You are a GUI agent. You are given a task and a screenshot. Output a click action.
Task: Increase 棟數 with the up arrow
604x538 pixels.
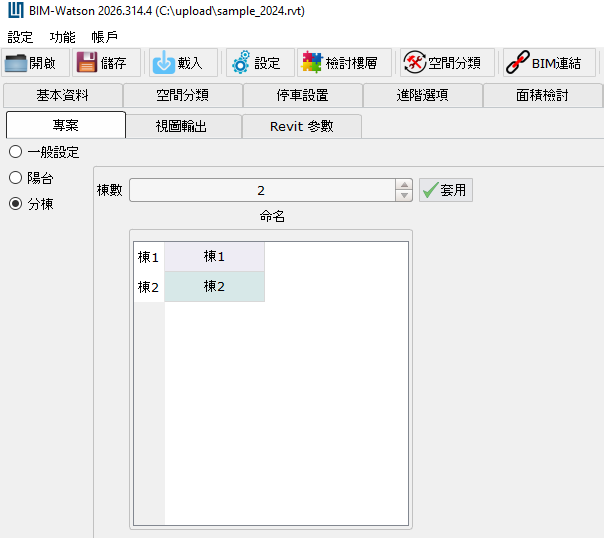[x=403, y=185]
